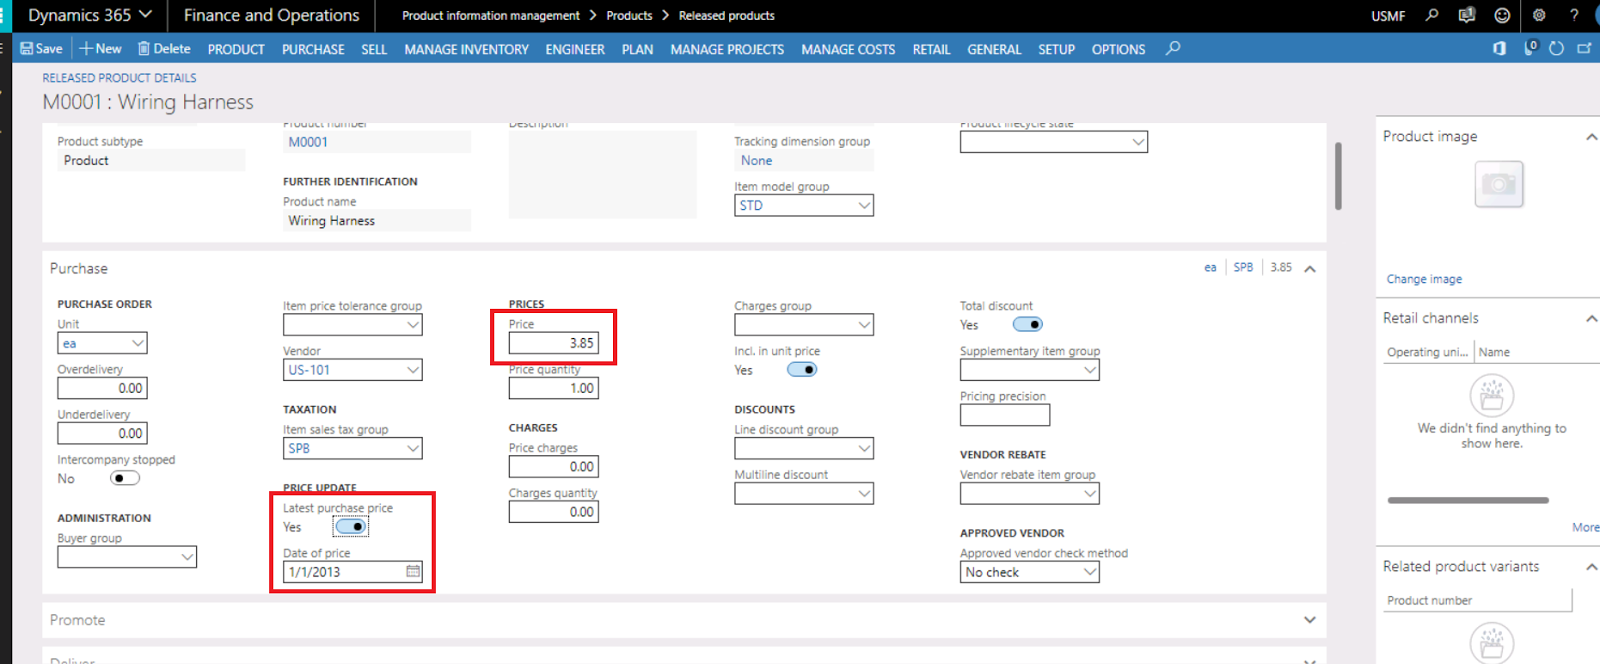Open the PRODUCT action tab
This screenshot has height=664, width=1600.
236,49
